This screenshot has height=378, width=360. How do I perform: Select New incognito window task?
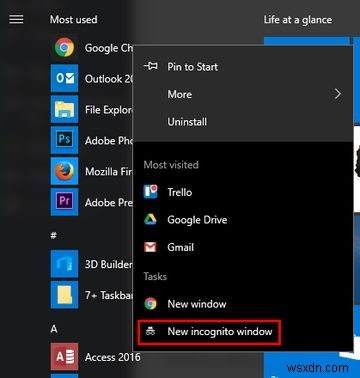pos(243,332)
